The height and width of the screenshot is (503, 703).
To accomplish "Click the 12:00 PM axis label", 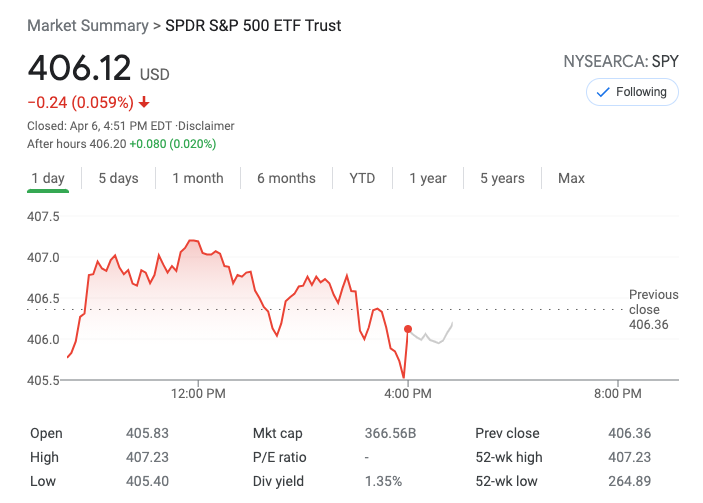I will coord(198,393).
